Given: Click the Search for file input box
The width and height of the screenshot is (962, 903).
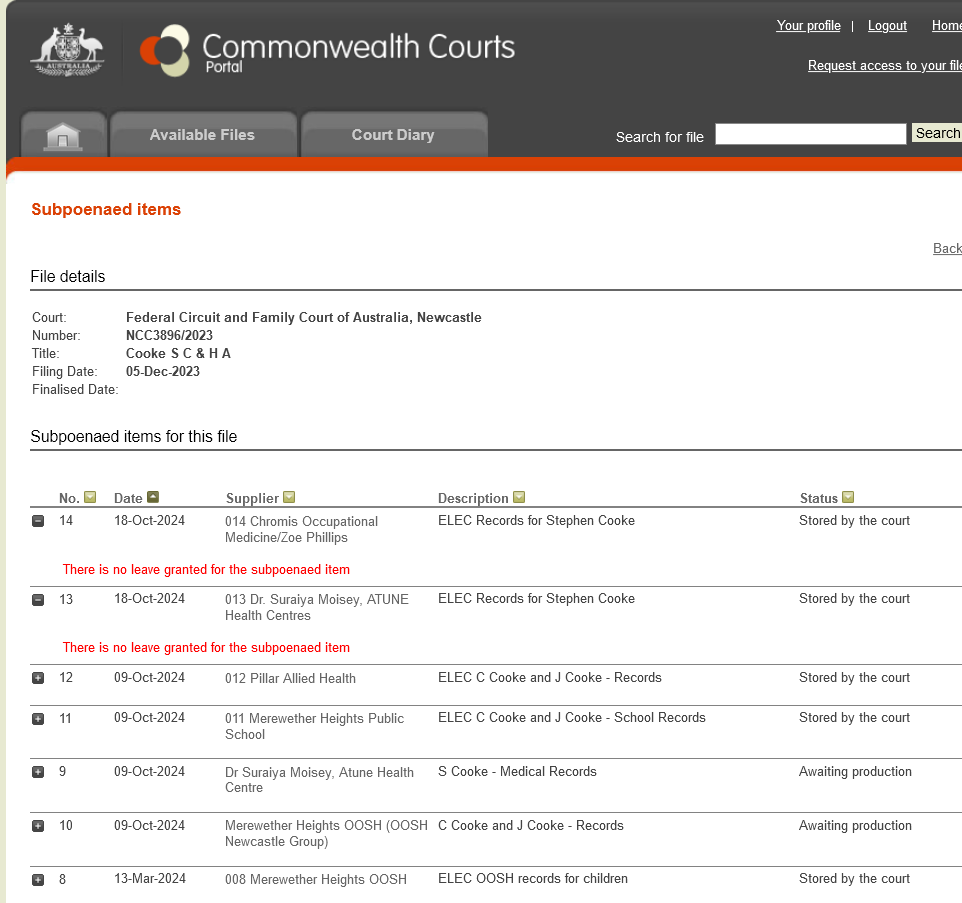Looking at the screenshot, I should (810, 134).
